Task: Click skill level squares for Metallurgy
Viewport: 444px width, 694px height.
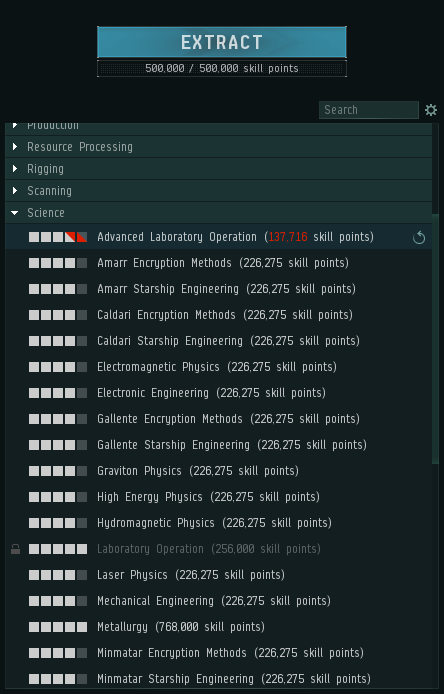Action: point(58,627)
